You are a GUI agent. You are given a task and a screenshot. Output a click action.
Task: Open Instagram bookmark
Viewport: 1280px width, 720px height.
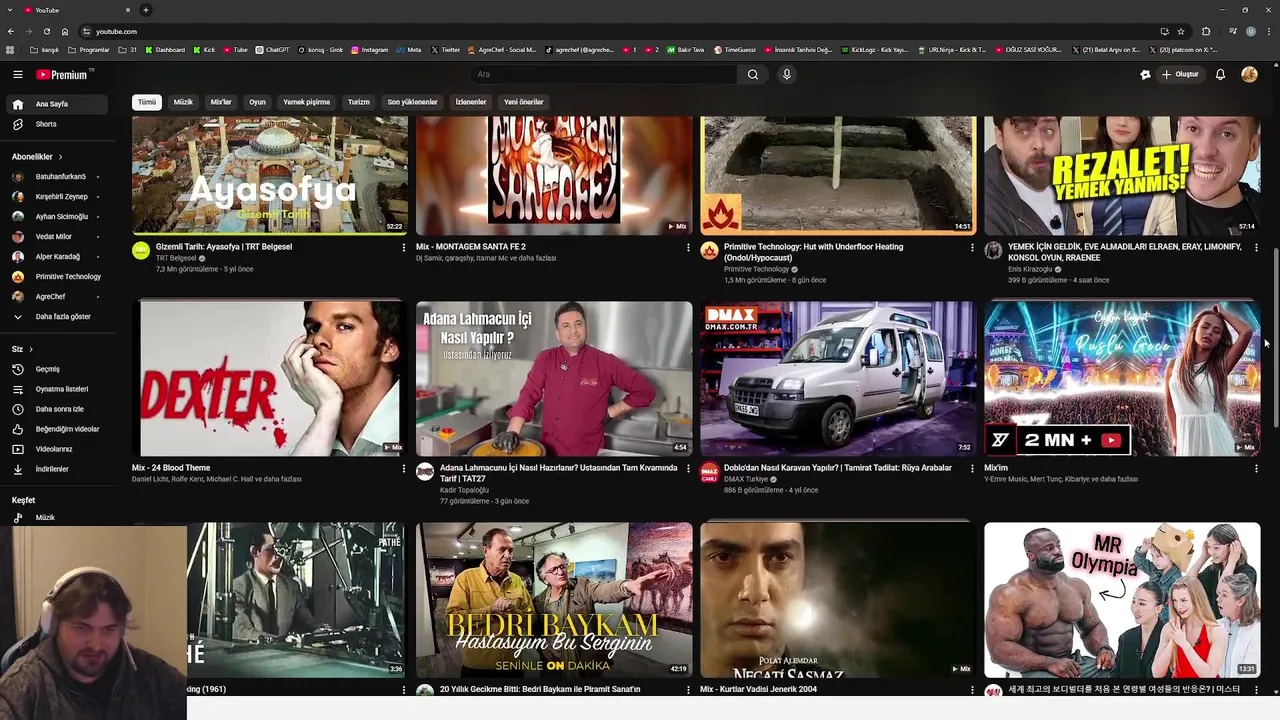pyautogui.click(x=370, y=49)
